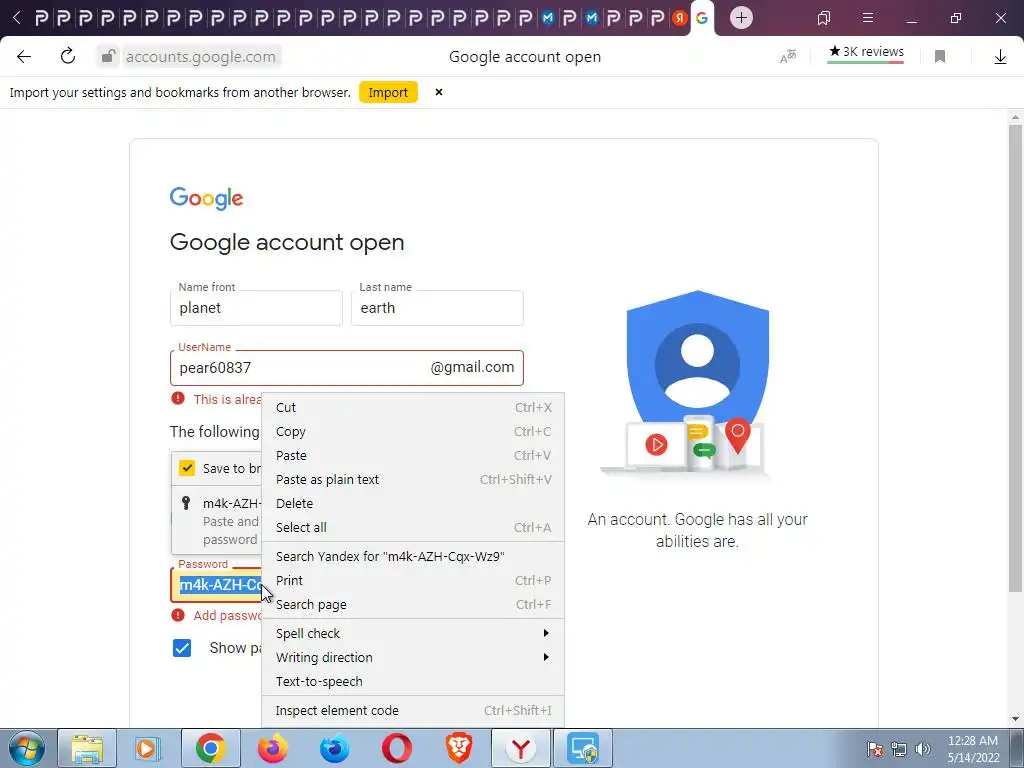Reload the page with the refresh icon

pyautogui.click(x=68, y=57)
